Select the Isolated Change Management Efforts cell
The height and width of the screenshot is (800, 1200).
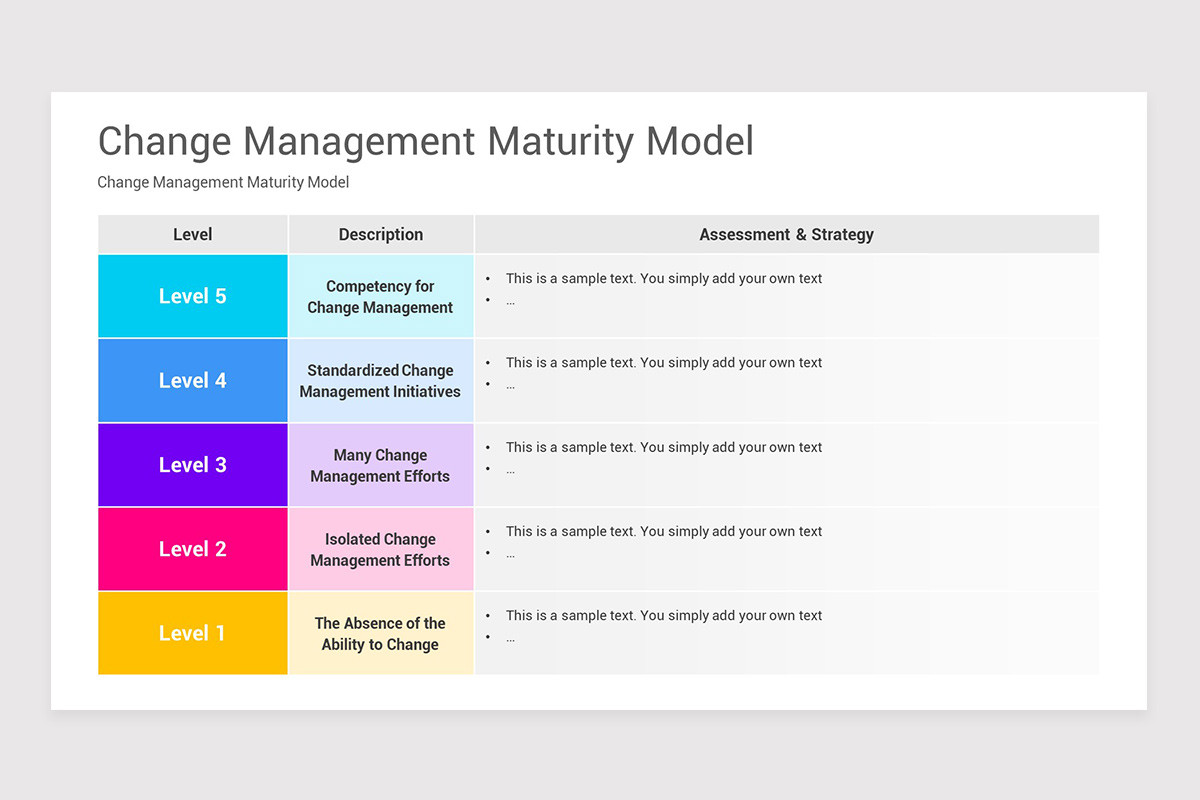point(380,548)
